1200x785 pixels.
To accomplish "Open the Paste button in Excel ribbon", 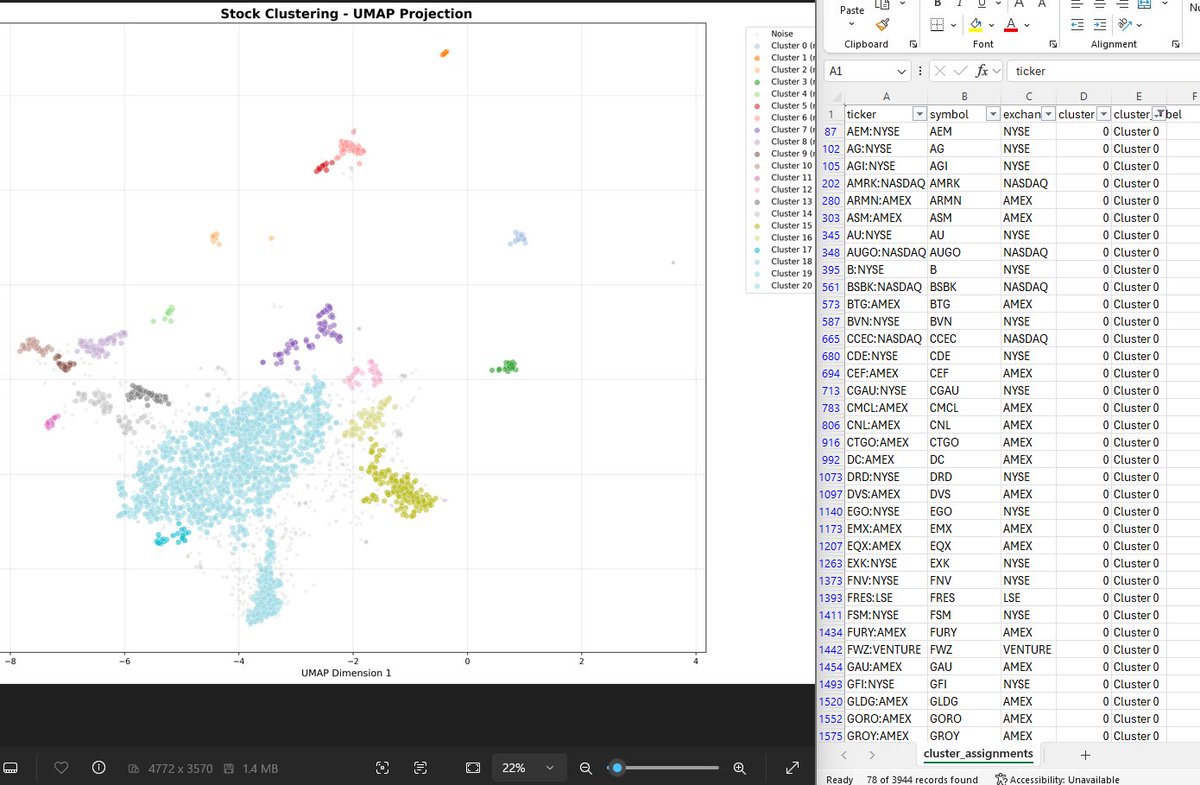I will click(x=852, y=10).
